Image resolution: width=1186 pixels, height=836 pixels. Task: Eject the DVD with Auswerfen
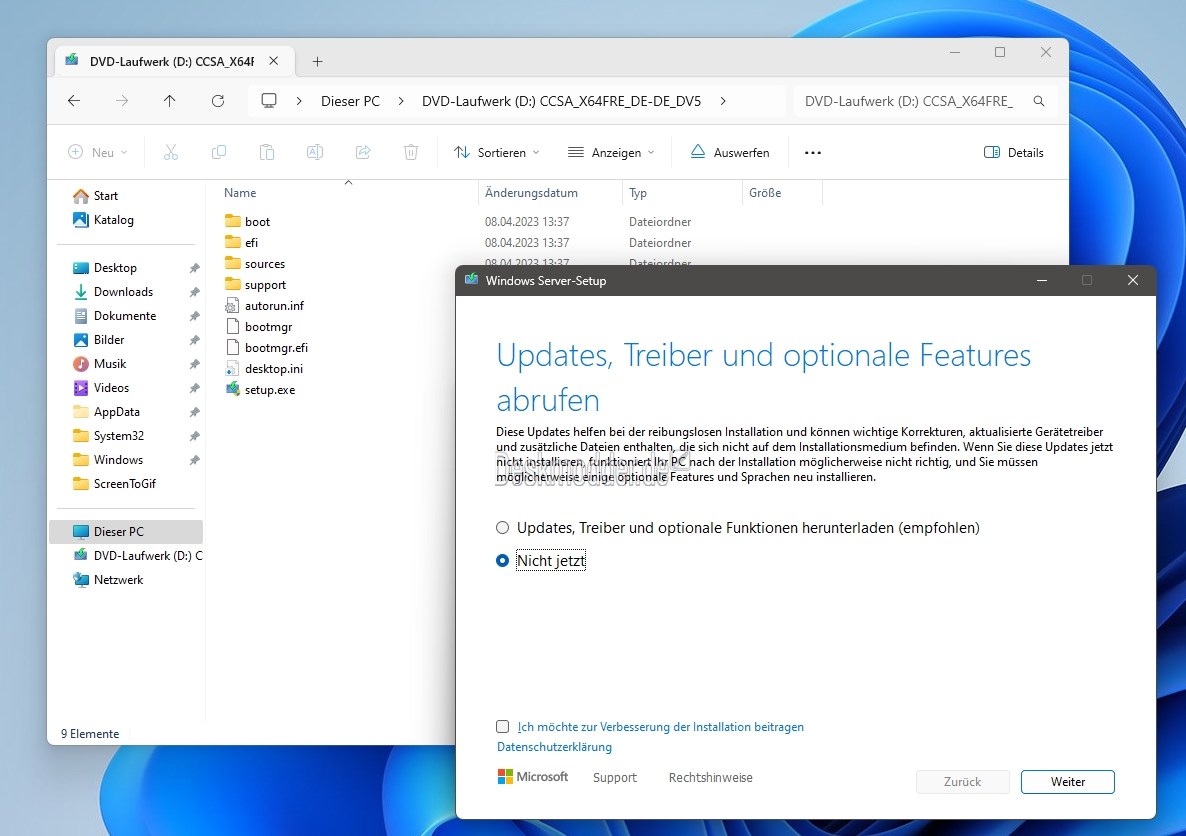coord(730,152)
